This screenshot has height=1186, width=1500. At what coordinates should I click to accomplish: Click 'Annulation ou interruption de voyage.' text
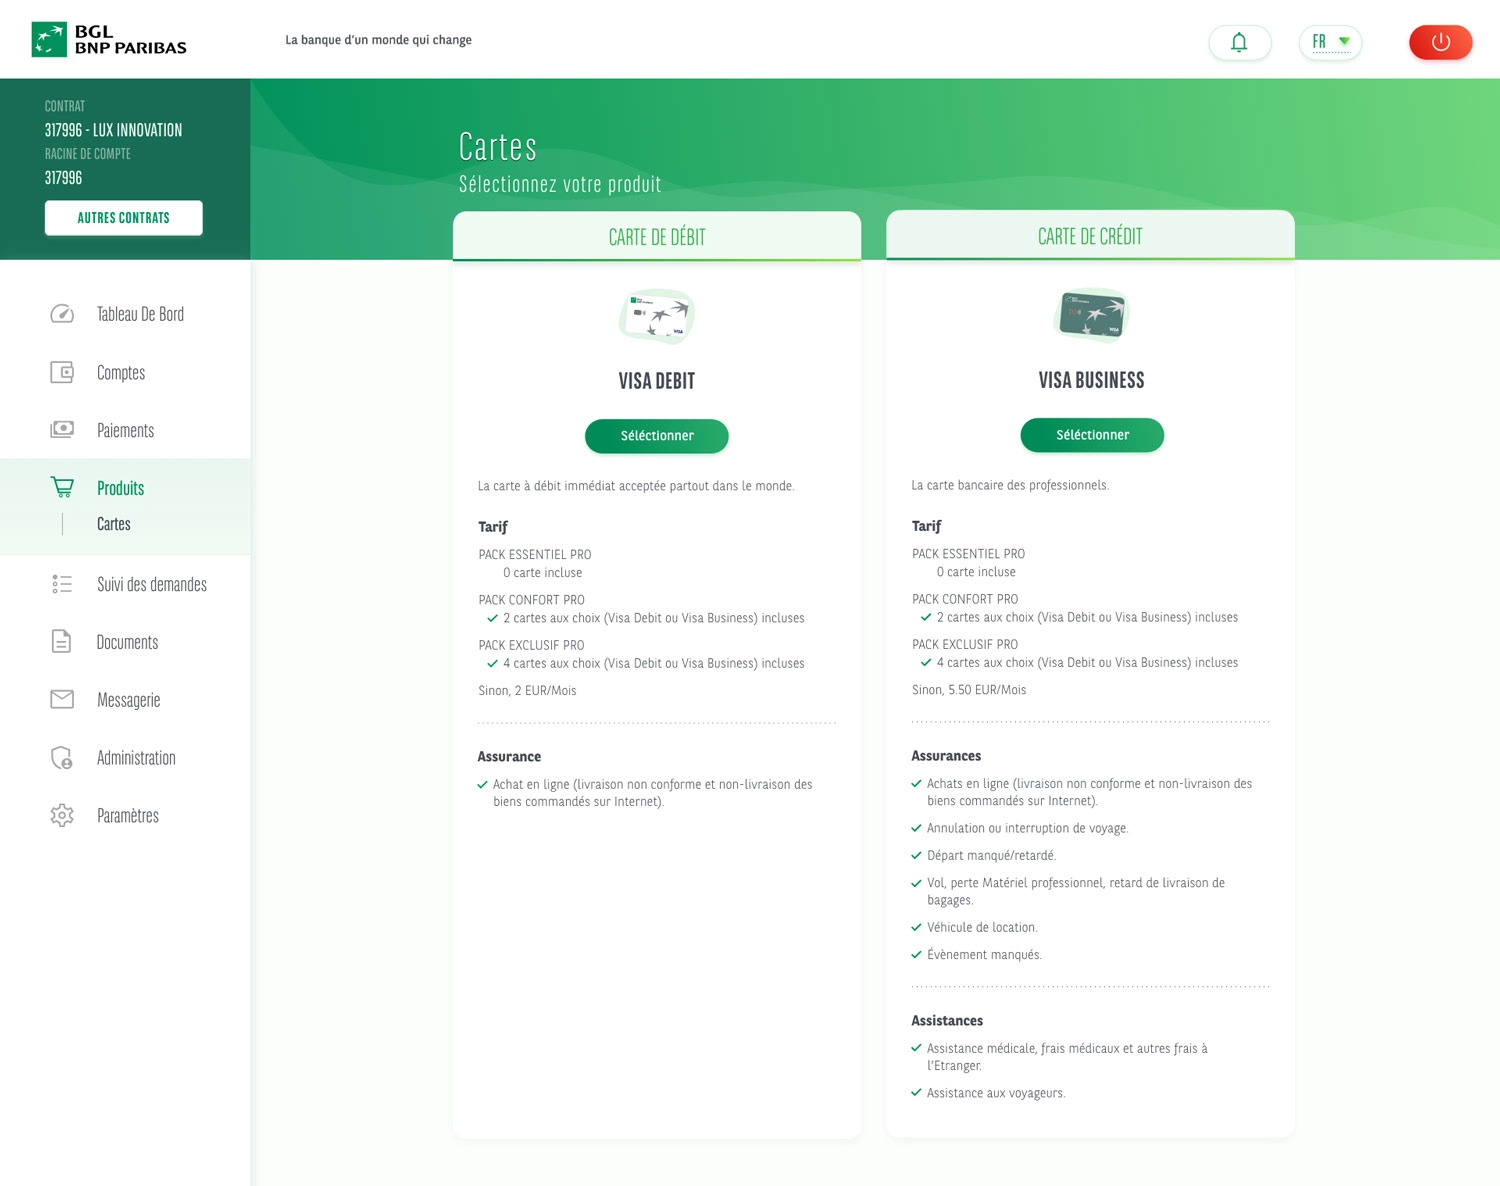[1027, 828]
